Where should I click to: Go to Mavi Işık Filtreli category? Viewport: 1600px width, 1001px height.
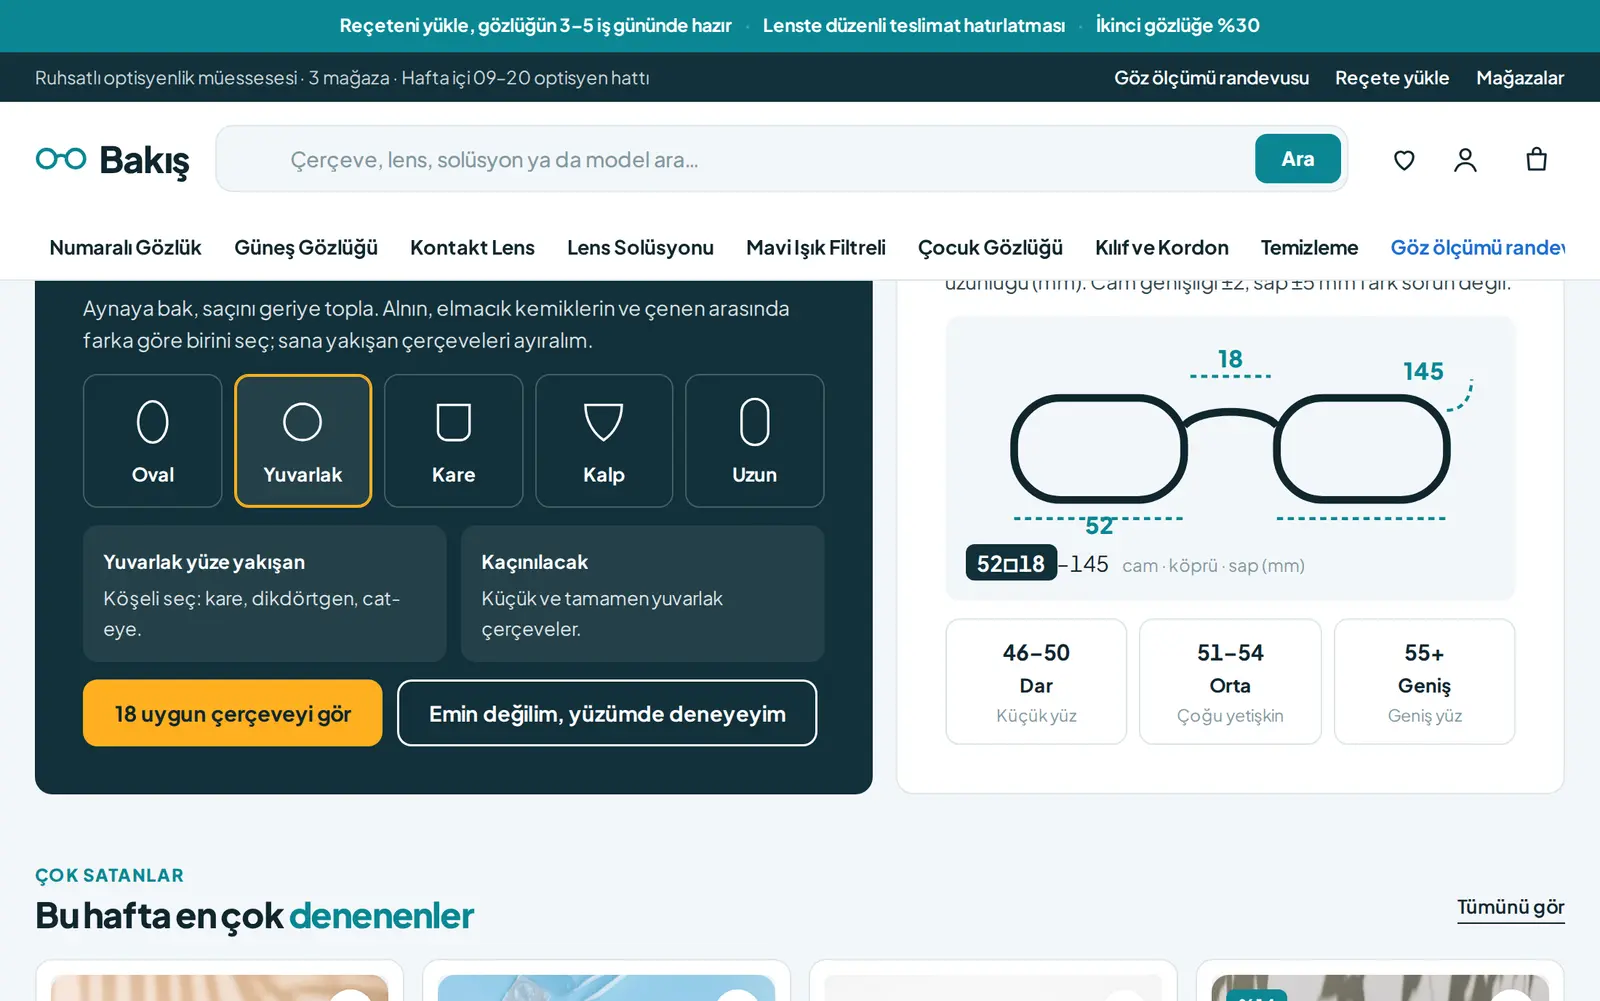click(x=816, y=248)
